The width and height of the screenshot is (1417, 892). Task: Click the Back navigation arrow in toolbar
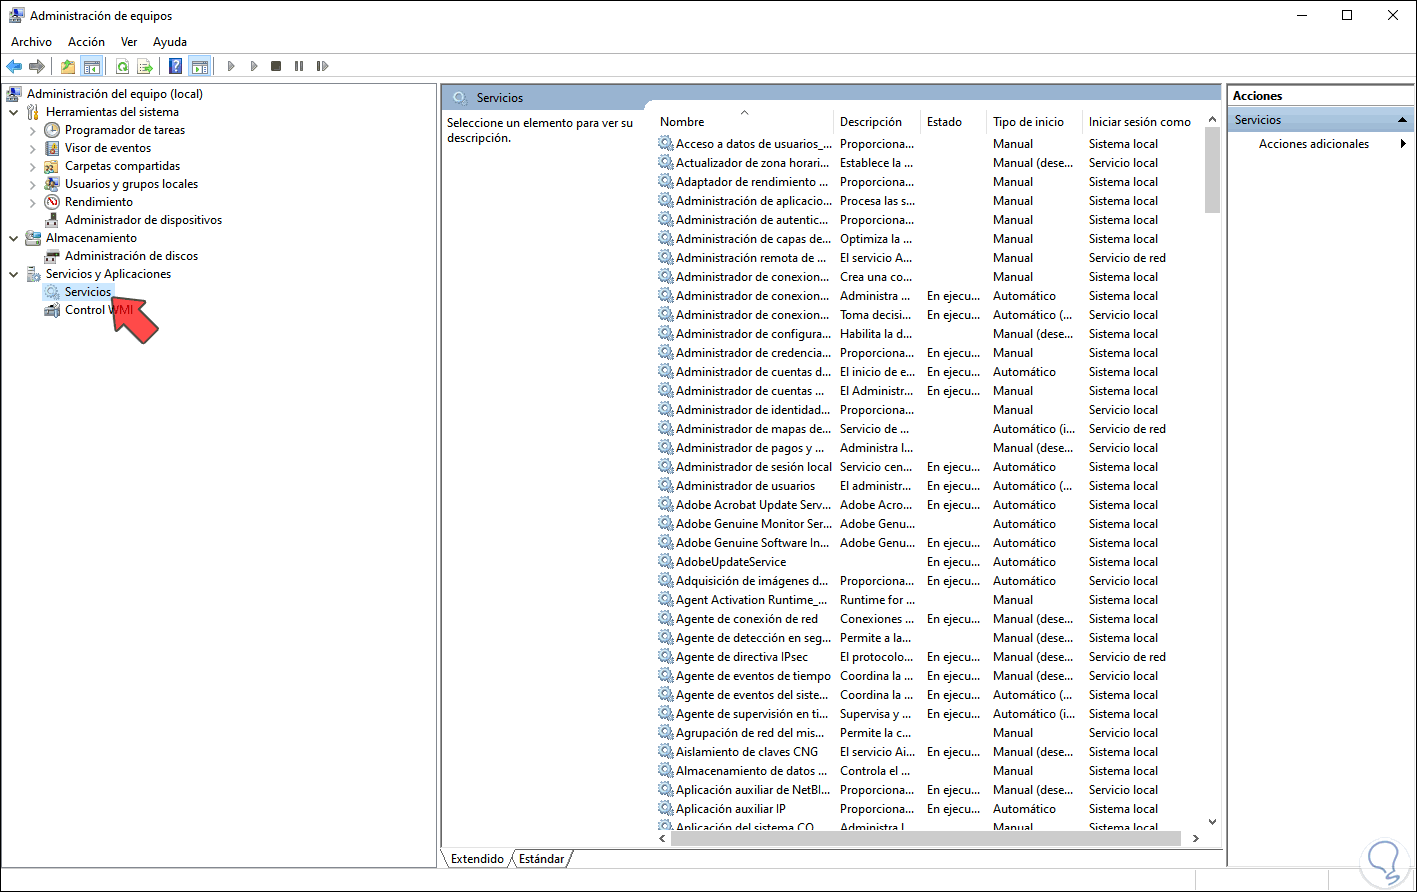[14, 65]
